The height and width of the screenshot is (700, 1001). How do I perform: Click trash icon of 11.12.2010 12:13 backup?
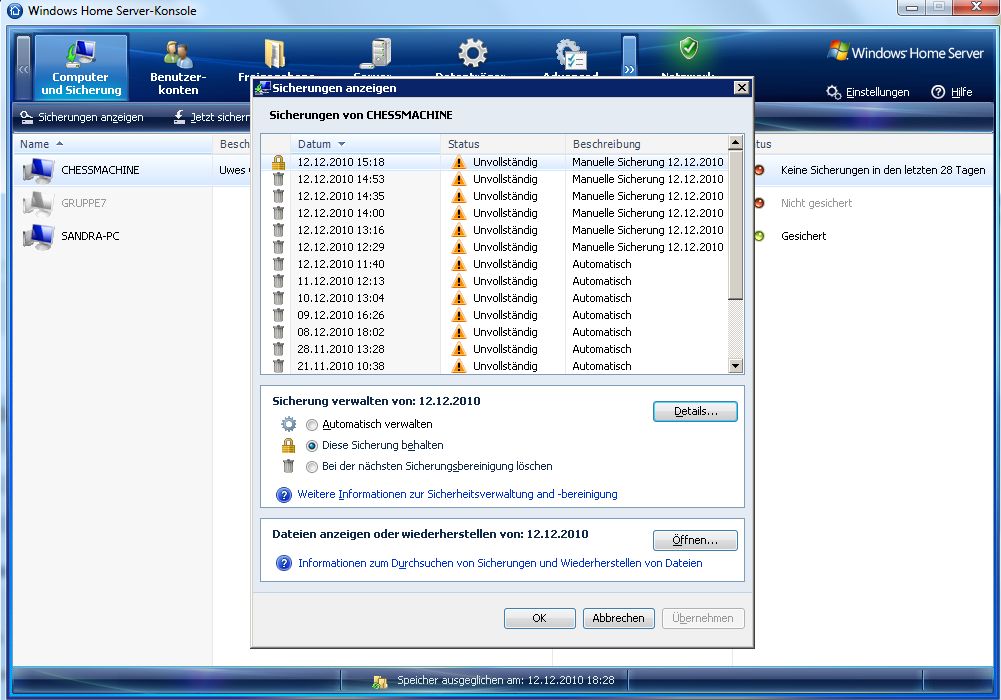pyautogui.click(x=278, y=281)
